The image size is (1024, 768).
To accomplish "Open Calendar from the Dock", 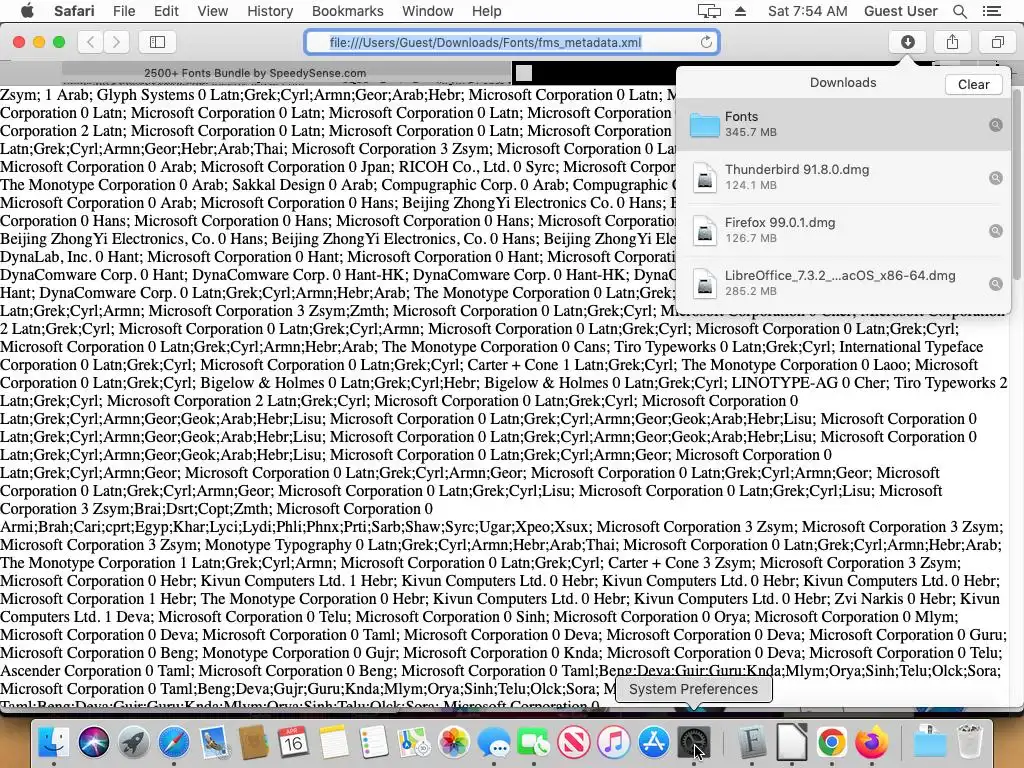I will 294,743.
